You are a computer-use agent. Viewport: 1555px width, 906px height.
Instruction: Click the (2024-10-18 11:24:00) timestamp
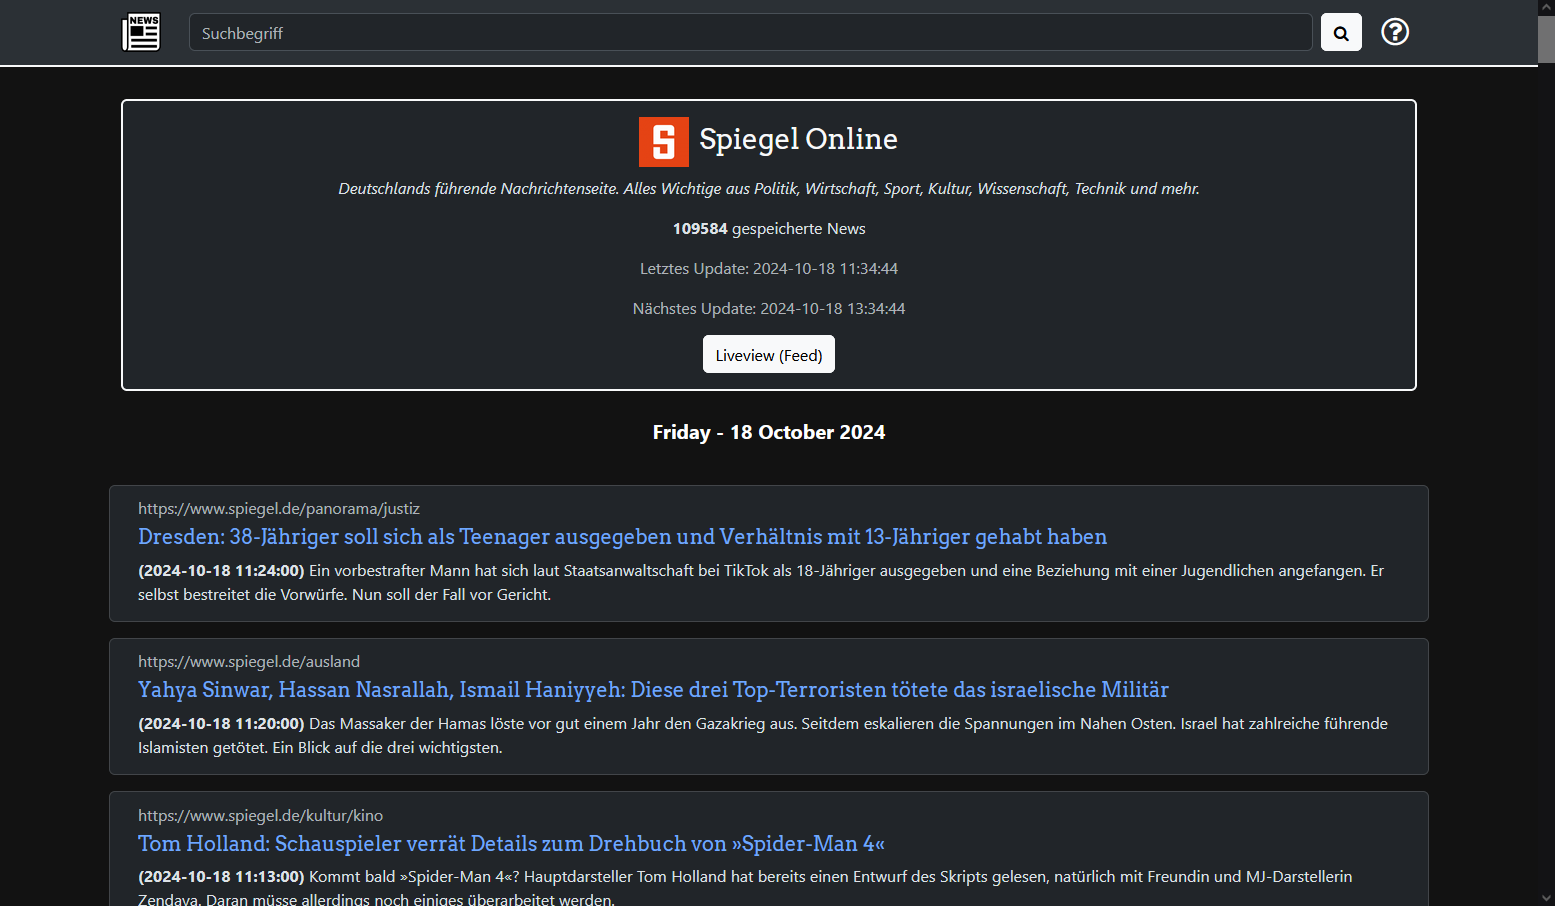click(221, 571)
